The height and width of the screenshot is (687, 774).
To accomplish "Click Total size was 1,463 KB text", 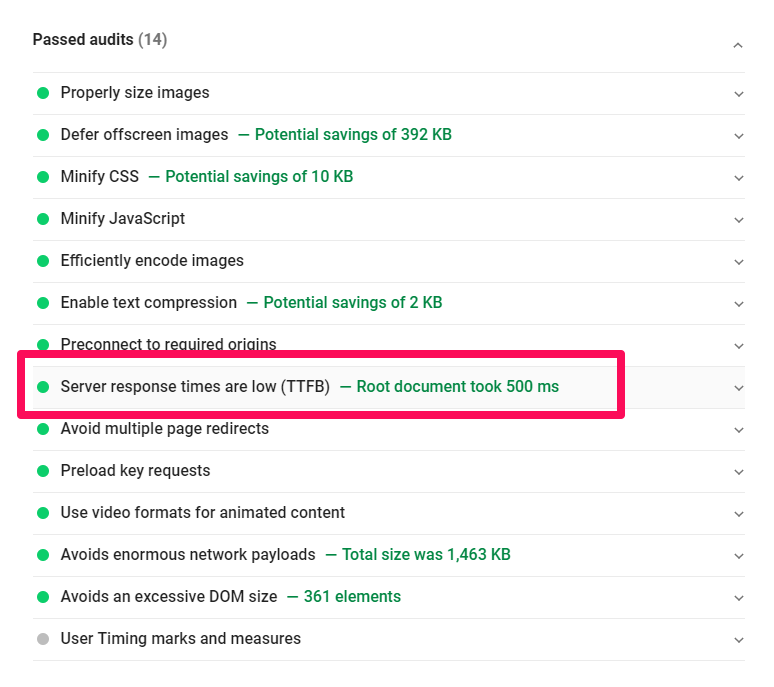I will point(426,555).
